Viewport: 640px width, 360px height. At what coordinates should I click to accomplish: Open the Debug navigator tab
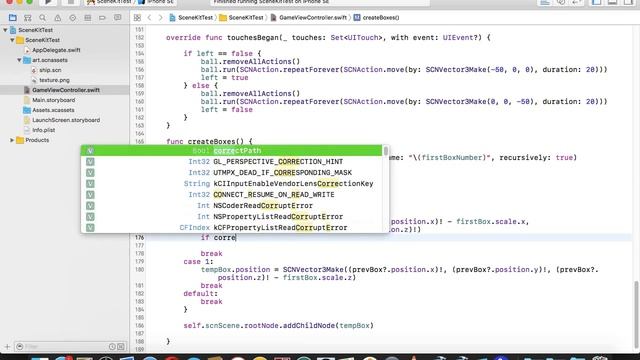[x=87, y=18]
